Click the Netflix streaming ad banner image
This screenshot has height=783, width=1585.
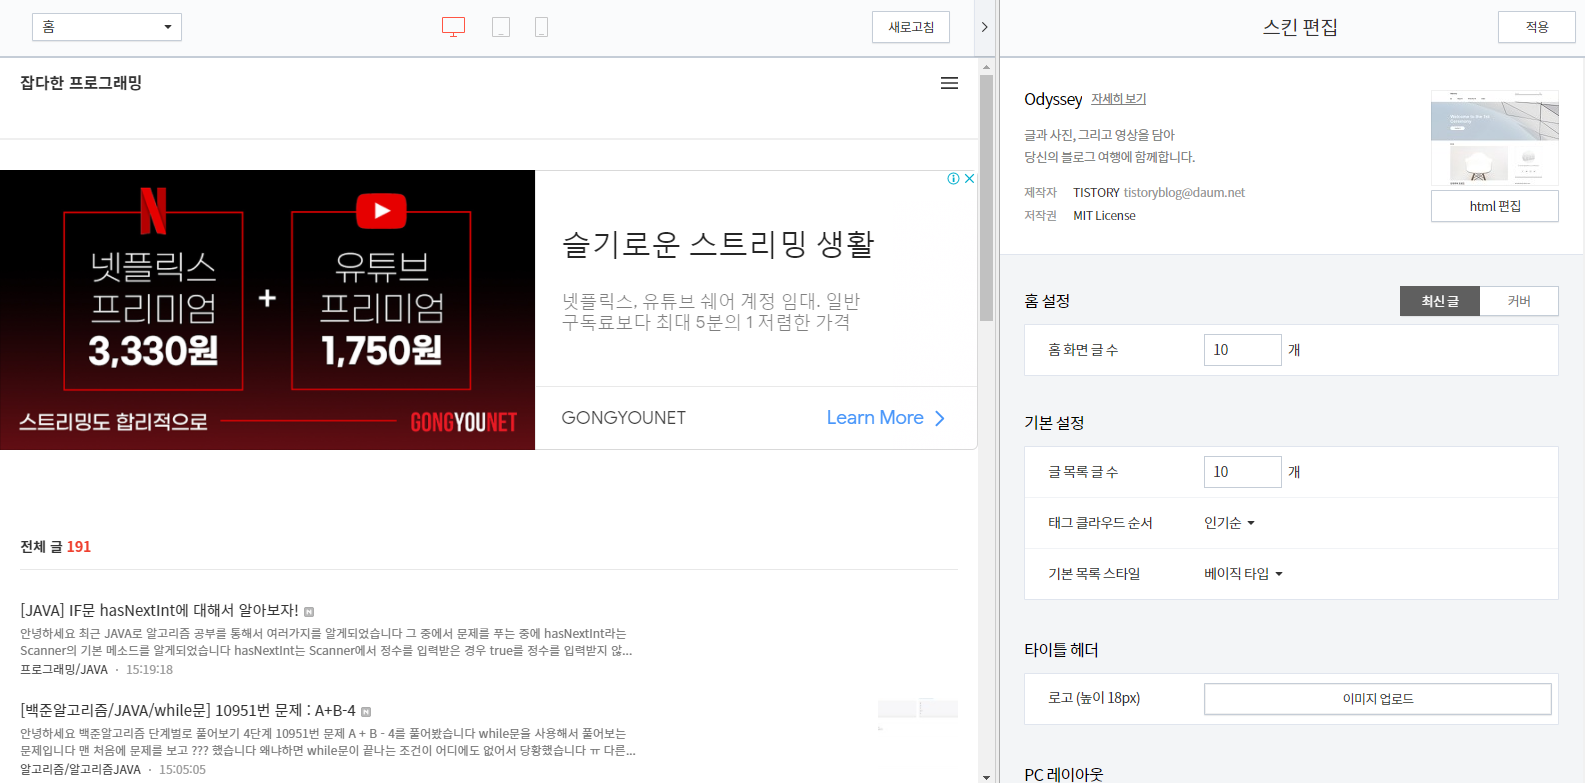tap(267, 310)
